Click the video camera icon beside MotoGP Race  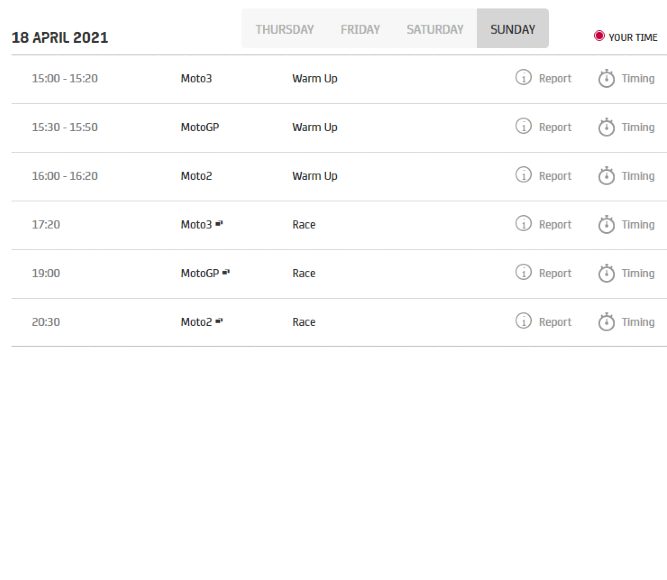click(226, 272)
